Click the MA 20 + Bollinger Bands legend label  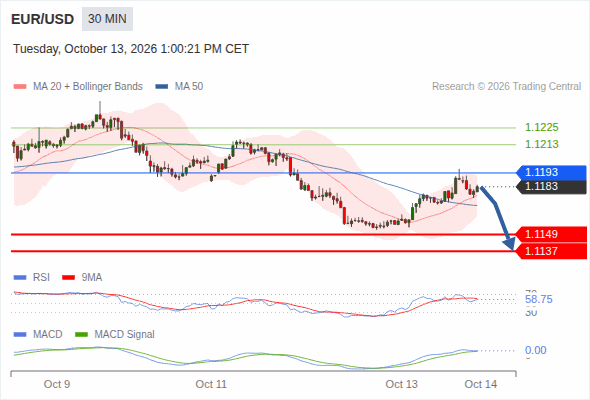[x=88, y=87]
